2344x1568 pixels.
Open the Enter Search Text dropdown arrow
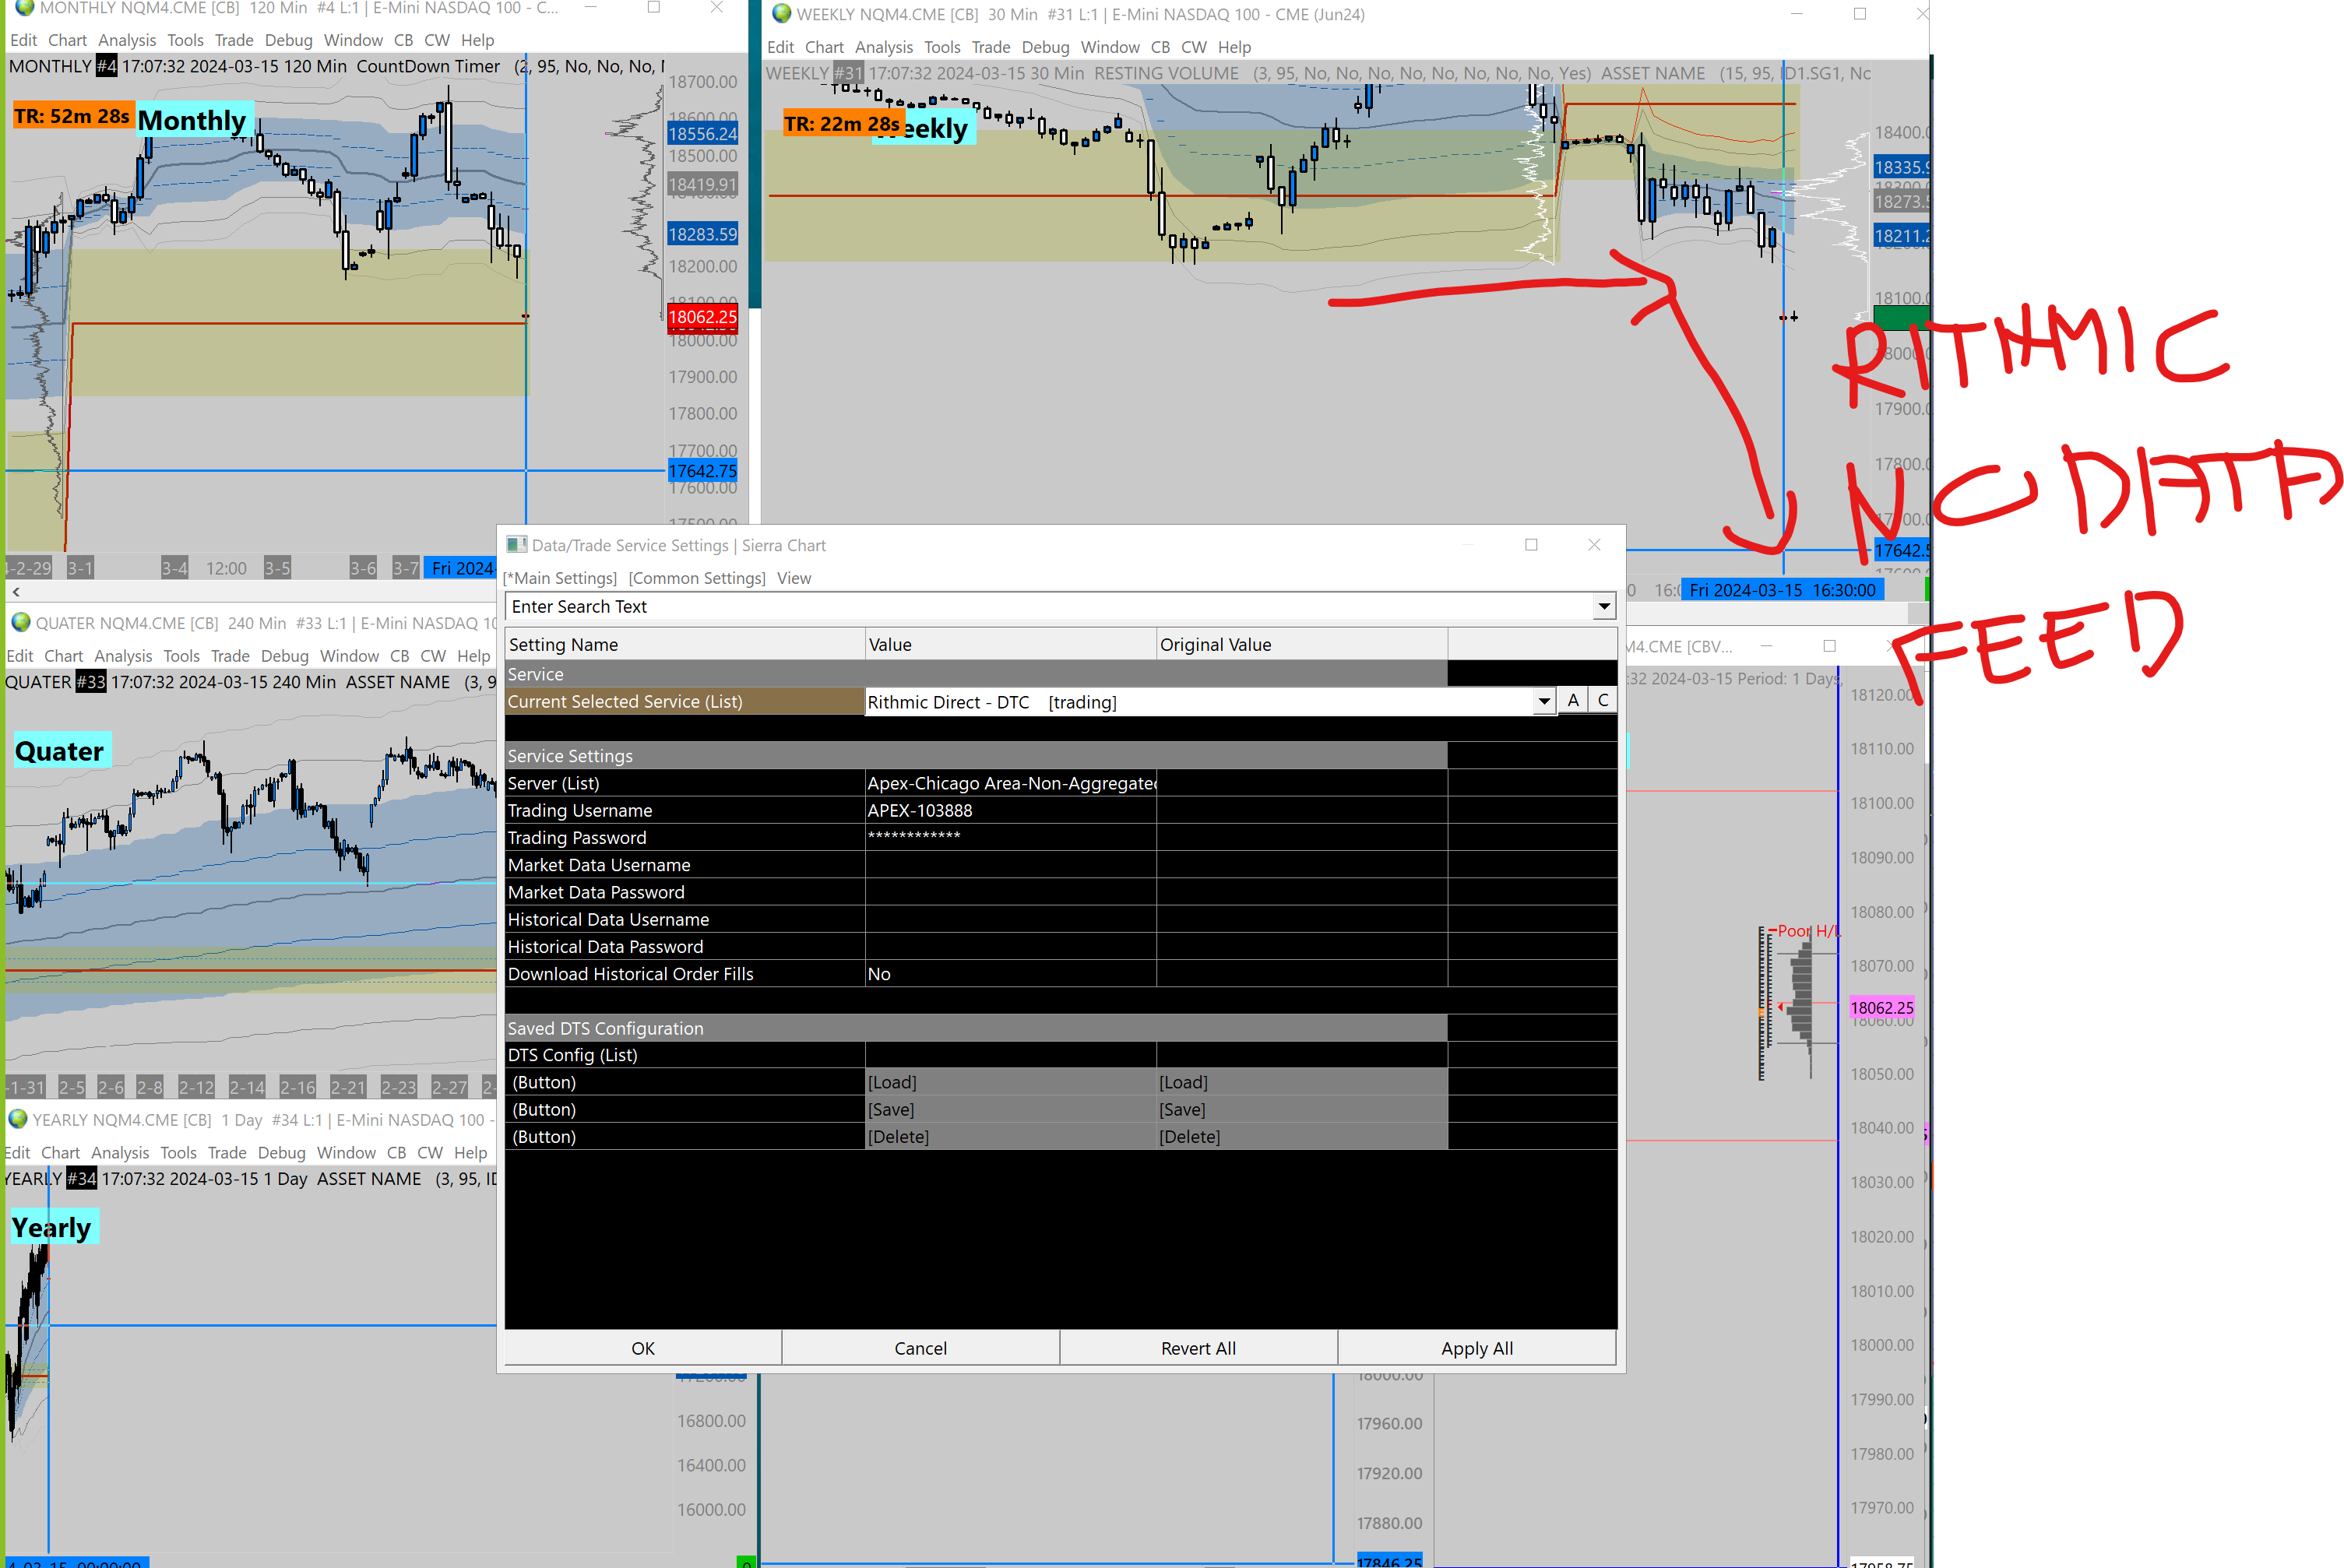click(1603, 607)
